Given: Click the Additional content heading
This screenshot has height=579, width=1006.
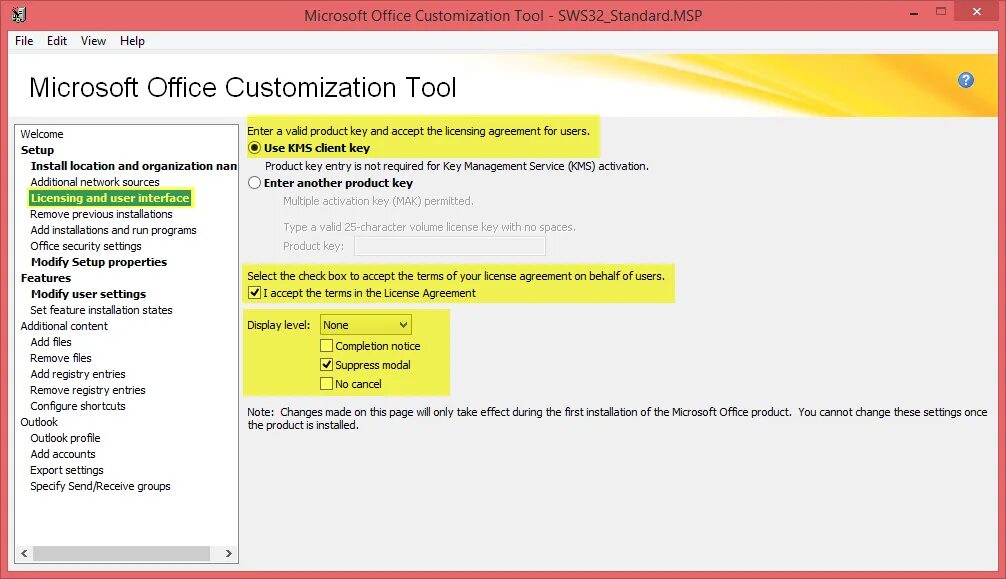Looking at the screenshot, I should (64, 326).
